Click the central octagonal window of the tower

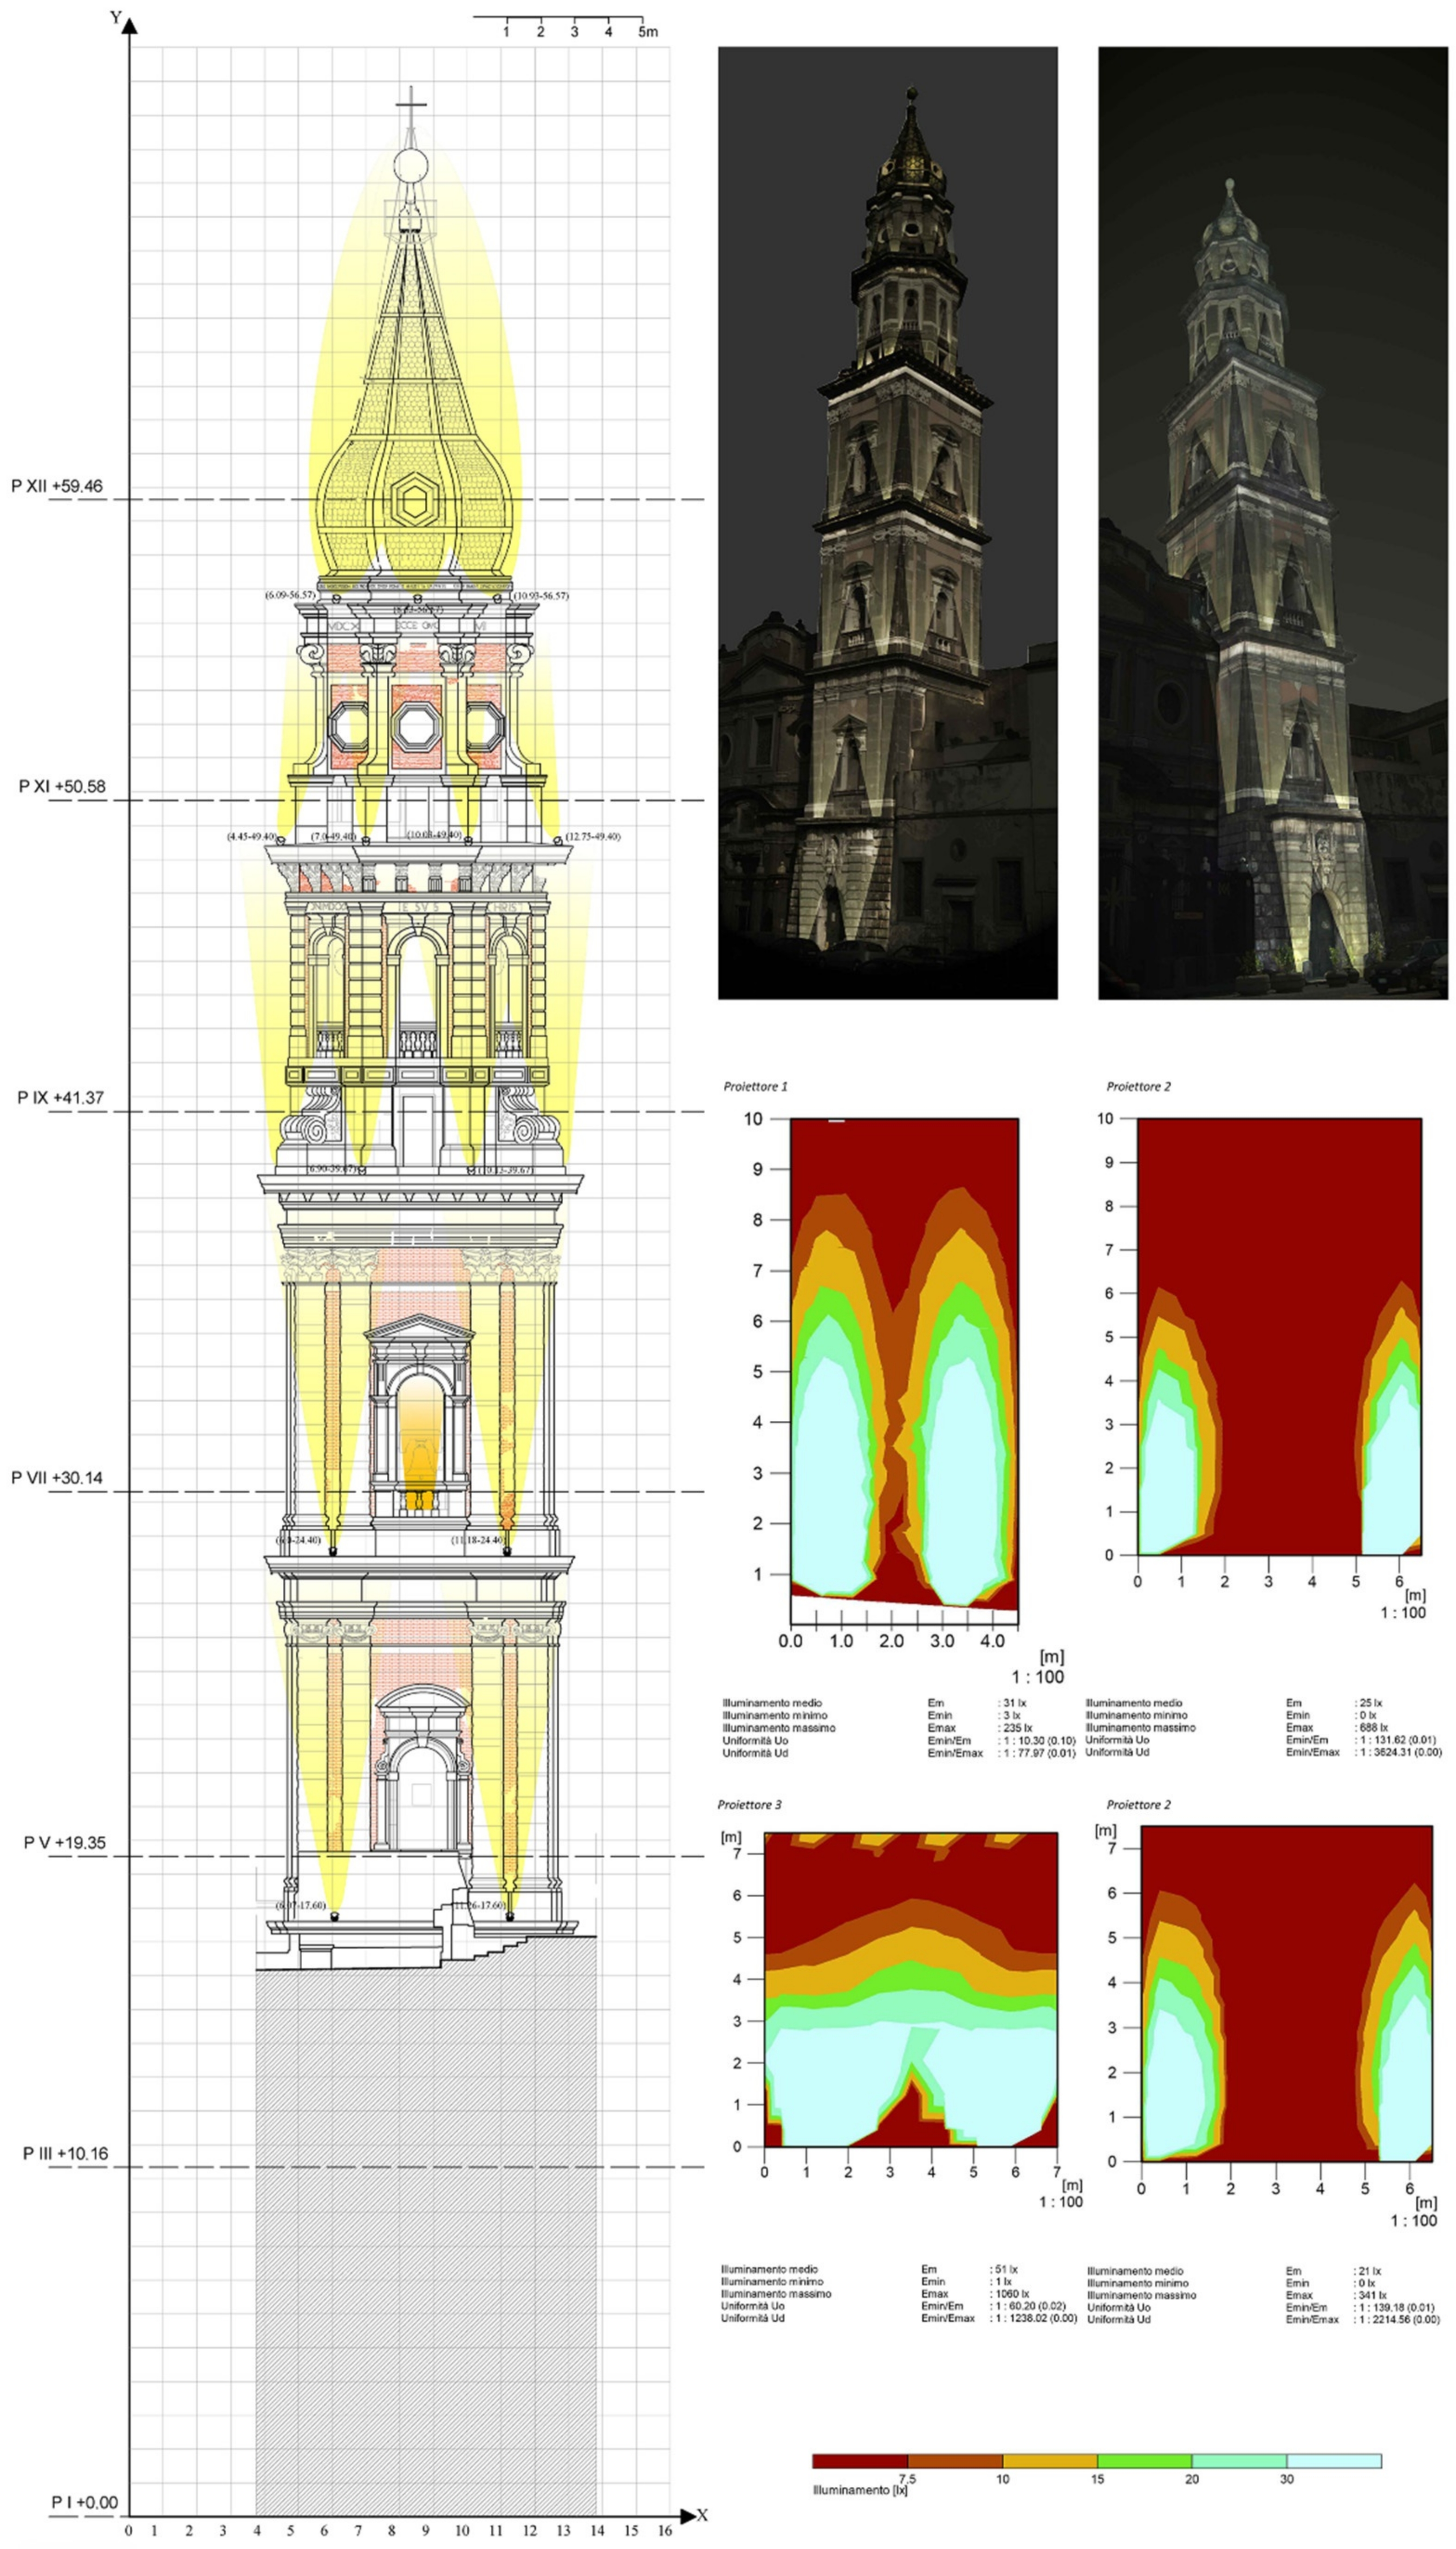pos(416,726)
